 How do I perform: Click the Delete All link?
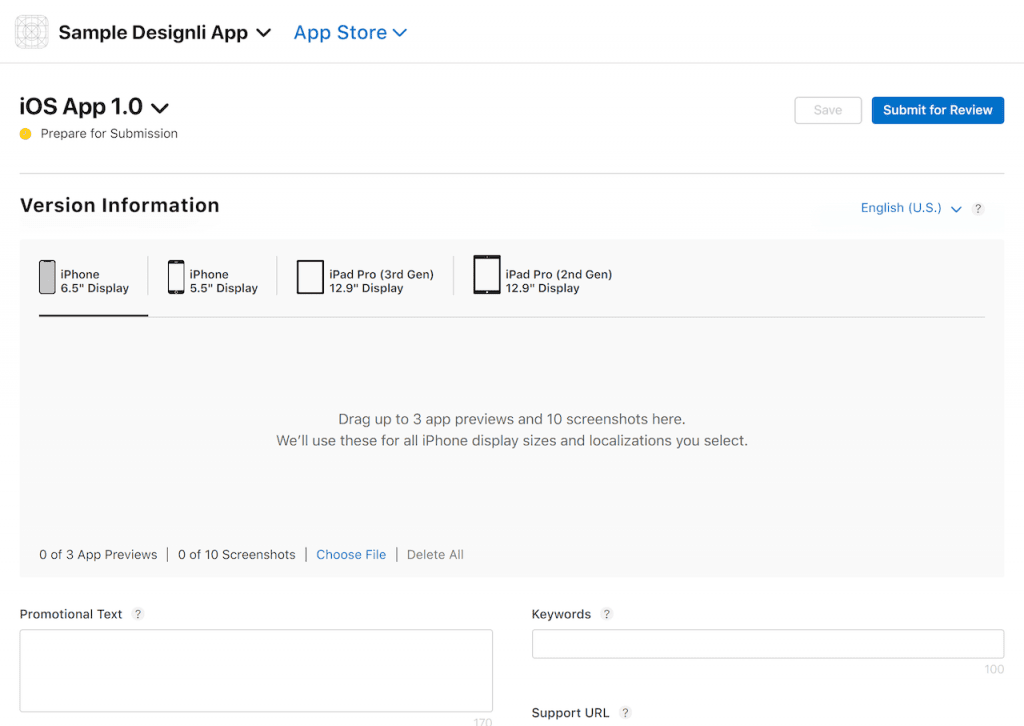coord(435,554)
